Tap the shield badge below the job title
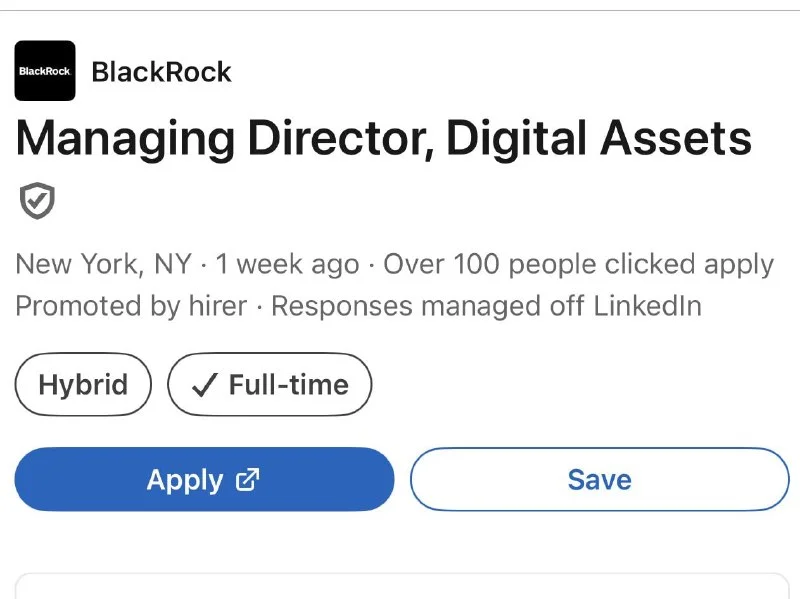Image resolution: width=800 pixels, height=599 pixels. pos(36,201)
